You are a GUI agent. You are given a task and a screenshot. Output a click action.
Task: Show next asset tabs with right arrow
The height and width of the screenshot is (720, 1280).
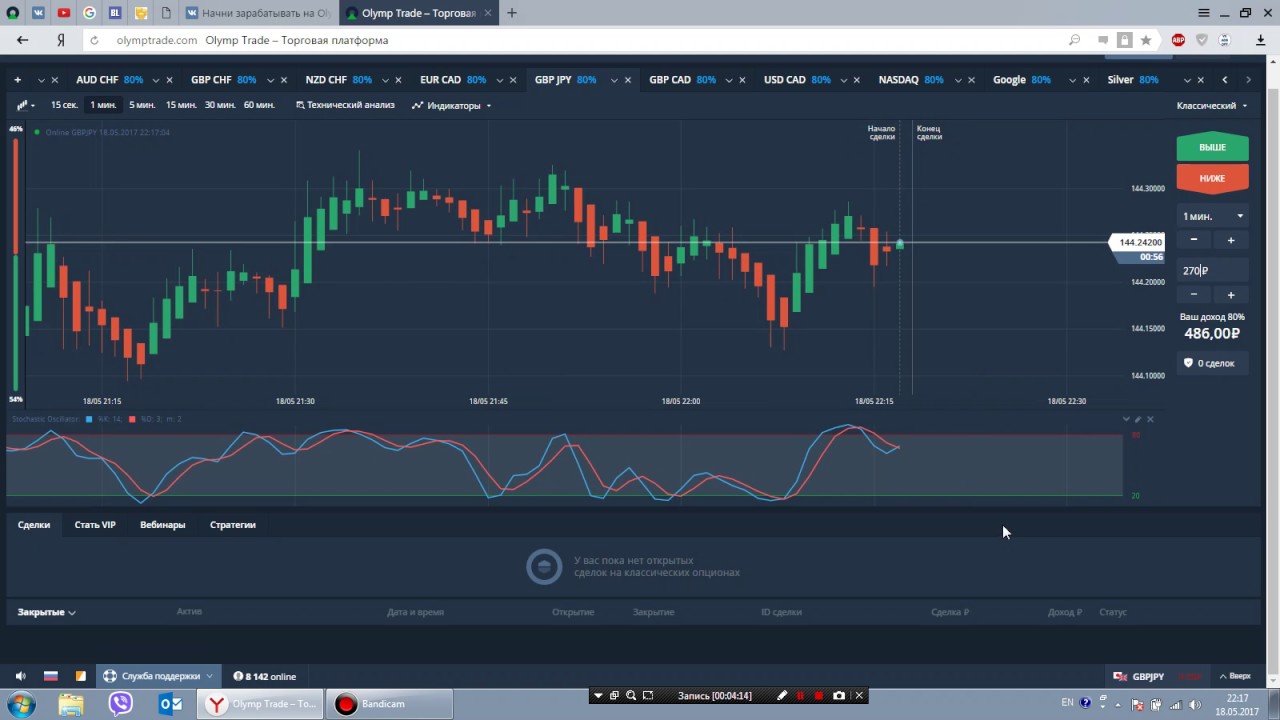tap(1248, 80)
